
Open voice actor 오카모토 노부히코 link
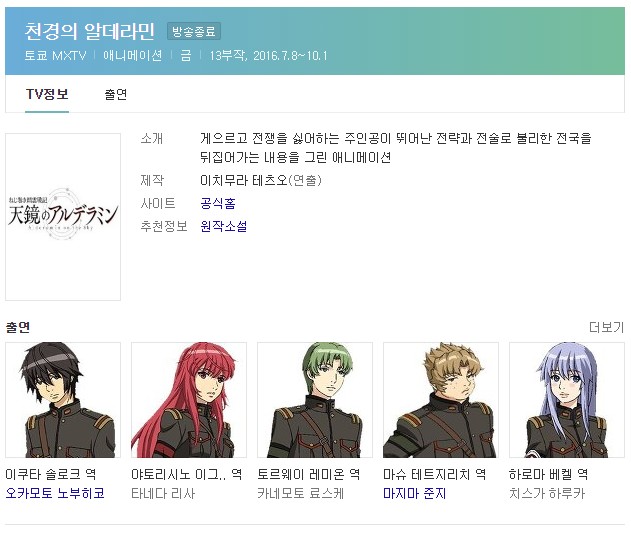click(x=55, y=493)
